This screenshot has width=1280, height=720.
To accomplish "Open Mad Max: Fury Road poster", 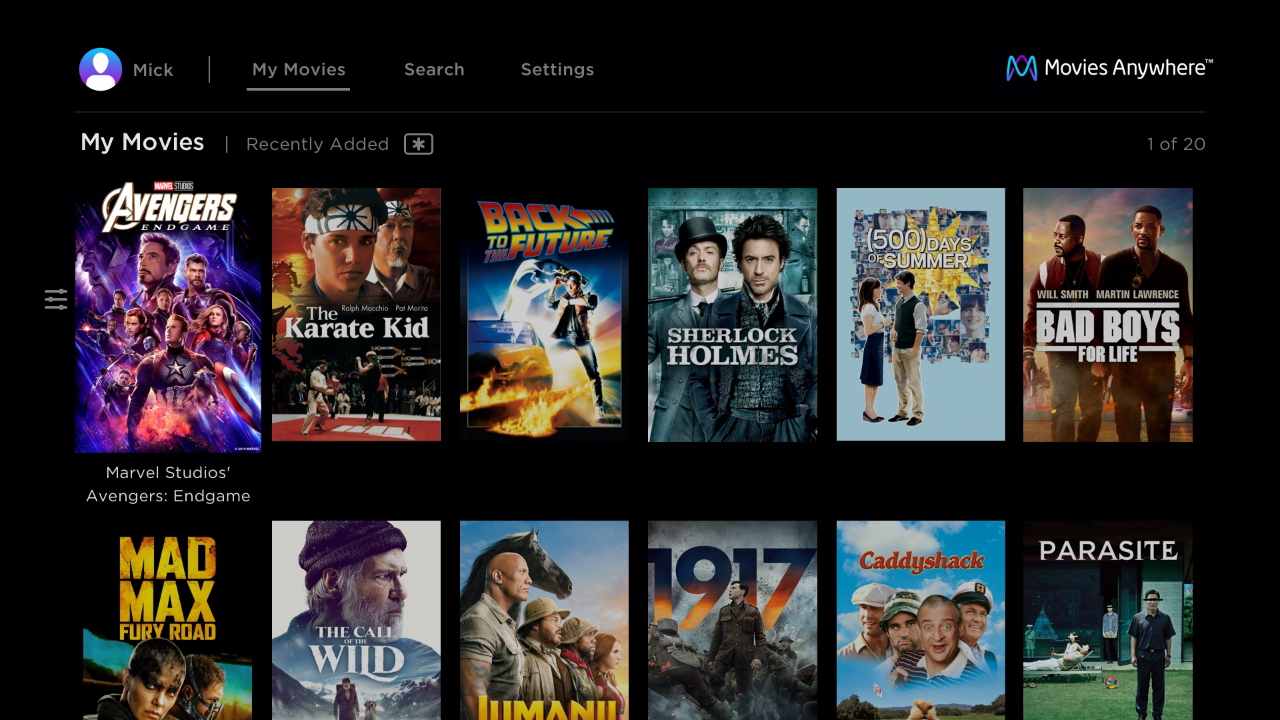I will [x=167, y=620].
